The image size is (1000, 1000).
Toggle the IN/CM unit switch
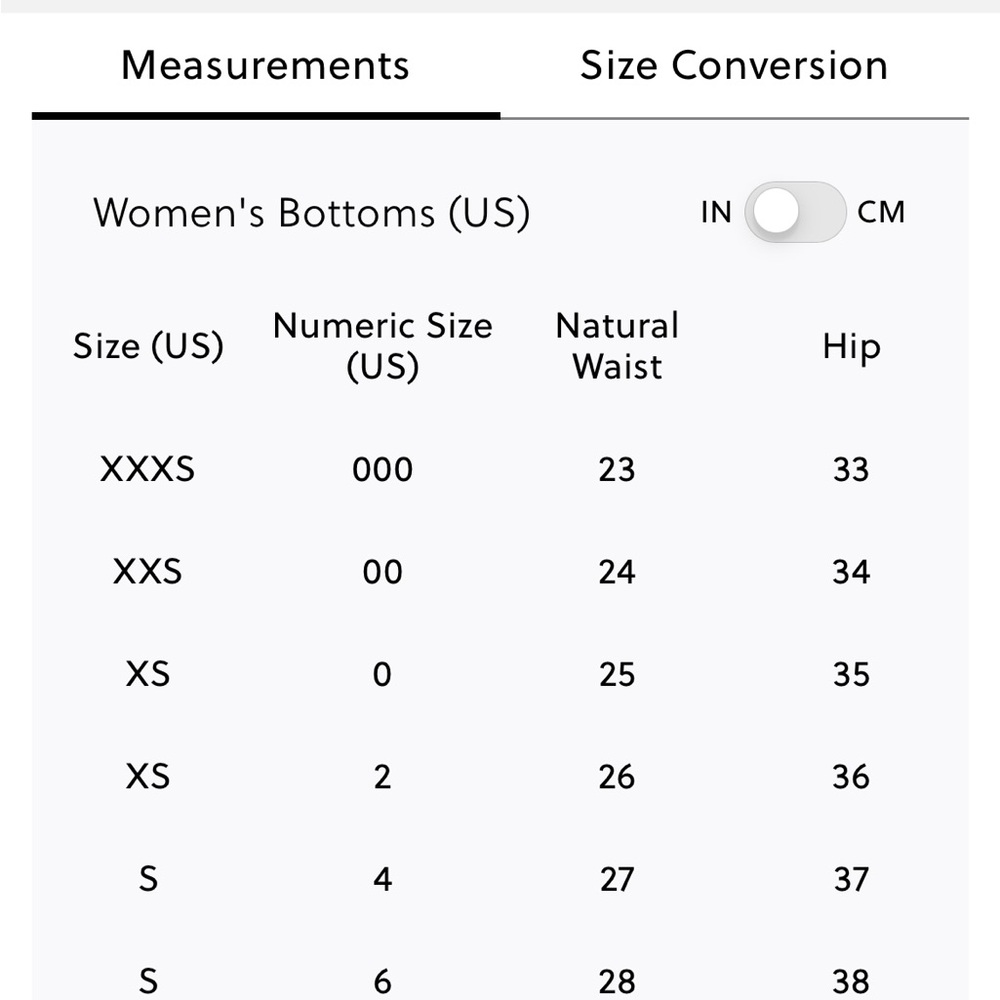(795, 212)
